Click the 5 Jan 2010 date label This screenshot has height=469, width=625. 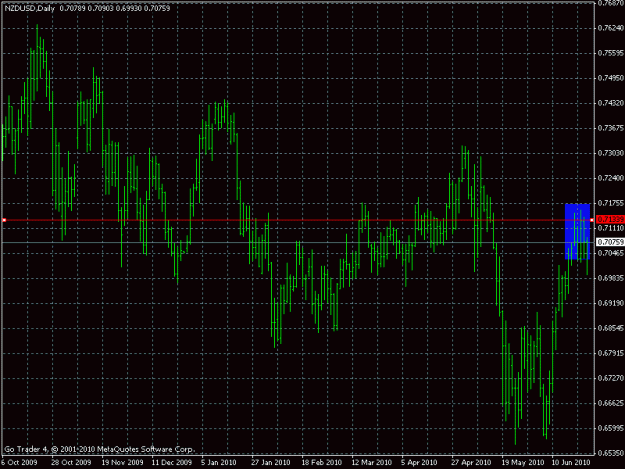(218, 462)
